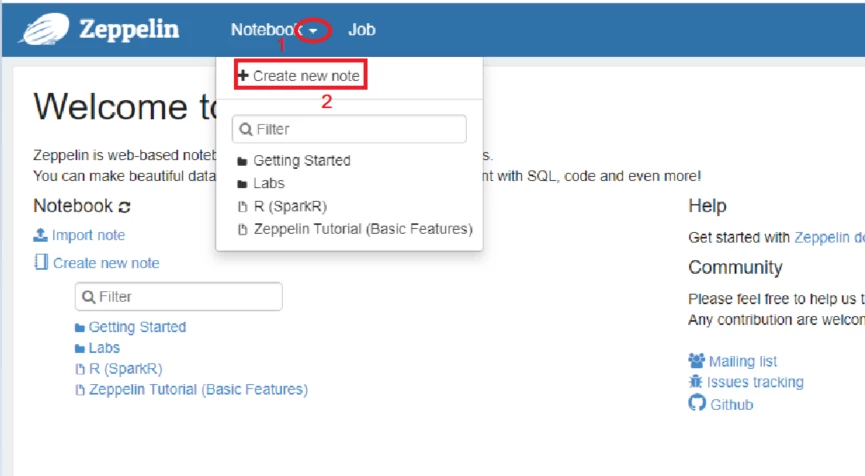Open Zeppelin Tutorial (Basic Features) from dropdown
The image size is (865, 476).
point(355,229)
